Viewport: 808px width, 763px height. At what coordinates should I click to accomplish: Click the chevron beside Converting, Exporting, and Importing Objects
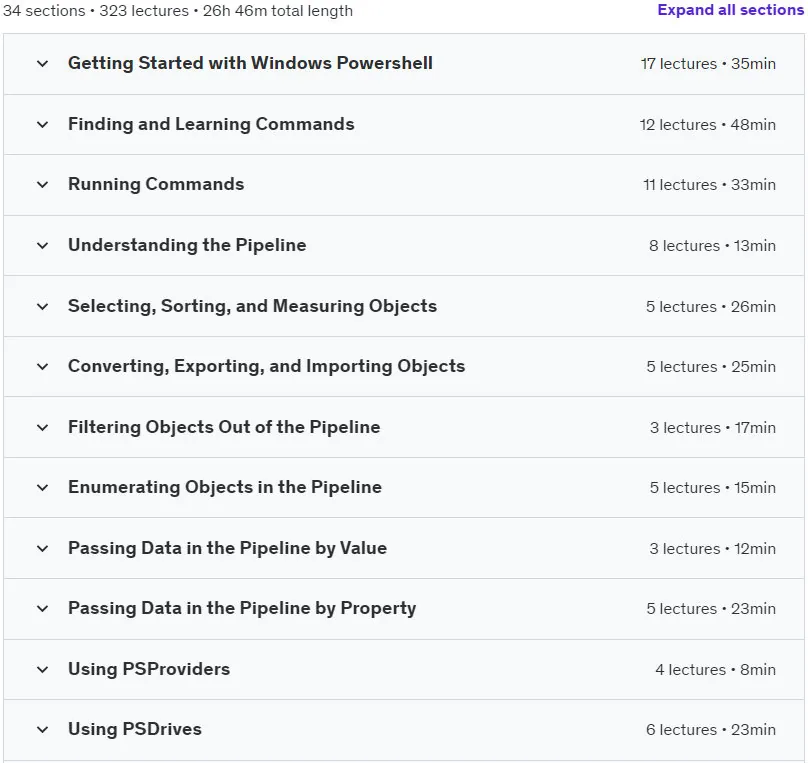(x=43, y=367)
